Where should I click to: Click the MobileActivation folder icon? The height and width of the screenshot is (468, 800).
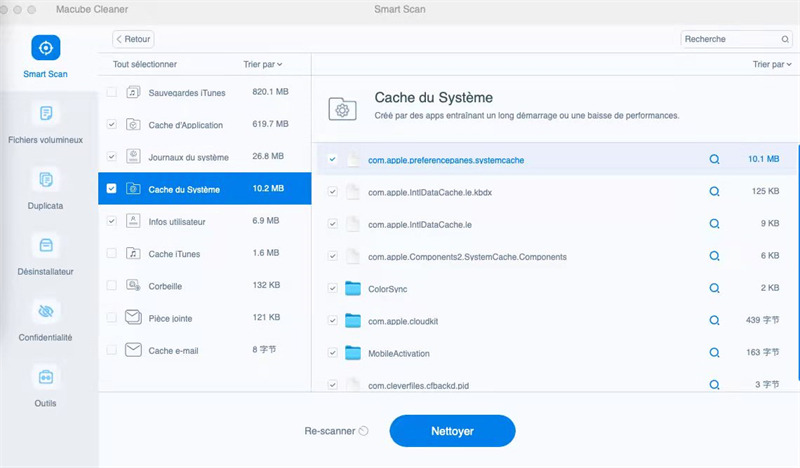(x=353, y=353)
